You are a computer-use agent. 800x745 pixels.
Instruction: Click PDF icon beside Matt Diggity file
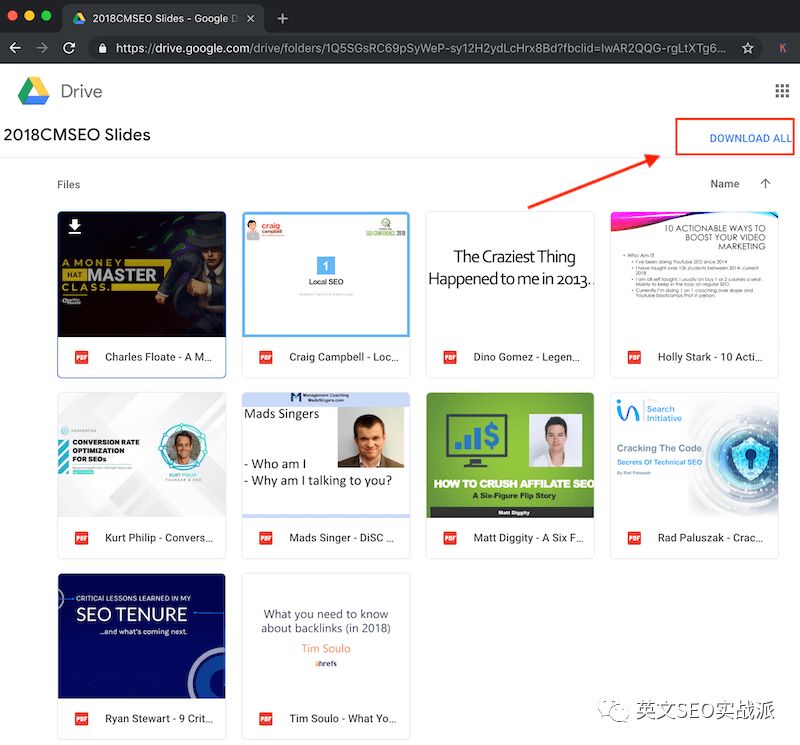(450, 538)
